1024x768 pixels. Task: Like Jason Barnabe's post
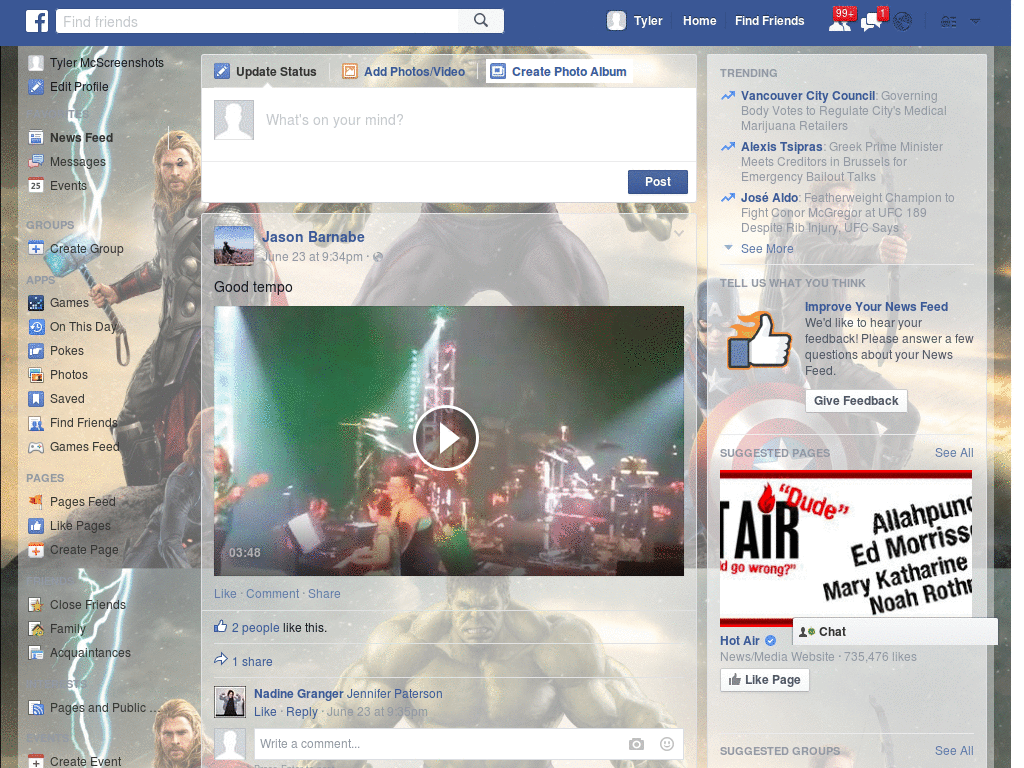tap(225, 593)
